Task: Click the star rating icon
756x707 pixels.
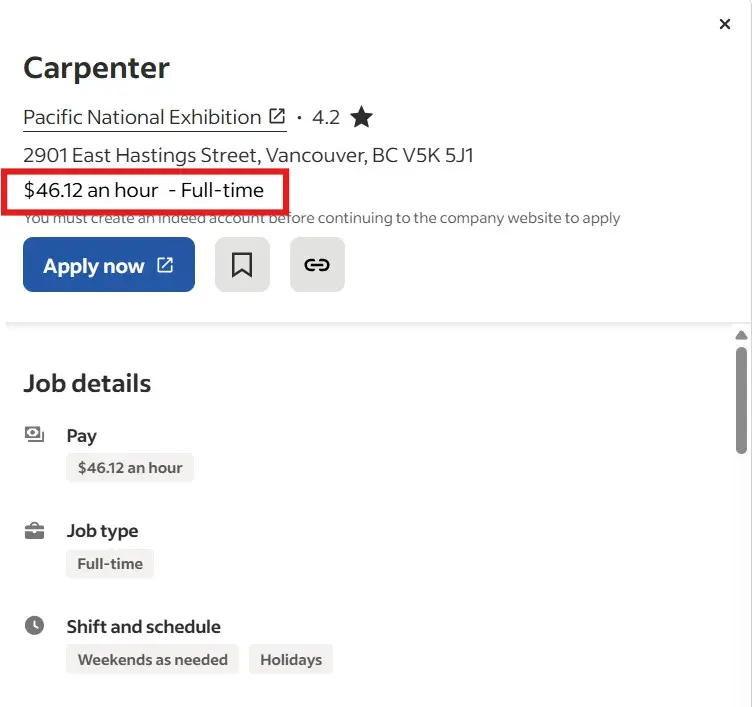Action: click(361, 118)
